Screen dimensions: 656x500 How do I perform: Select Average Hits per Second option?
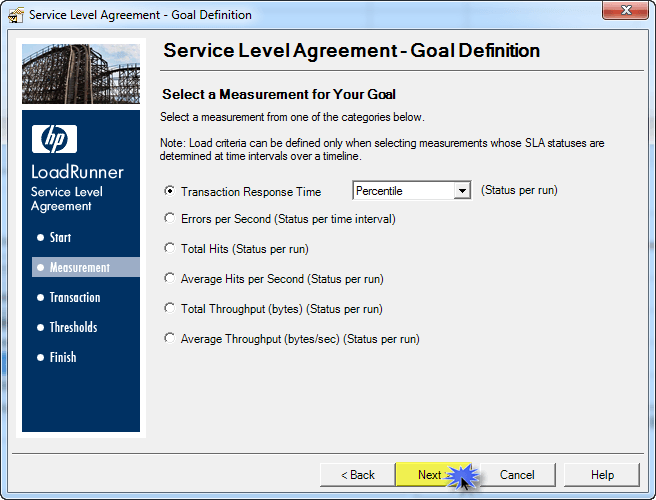tap(169, 279)
